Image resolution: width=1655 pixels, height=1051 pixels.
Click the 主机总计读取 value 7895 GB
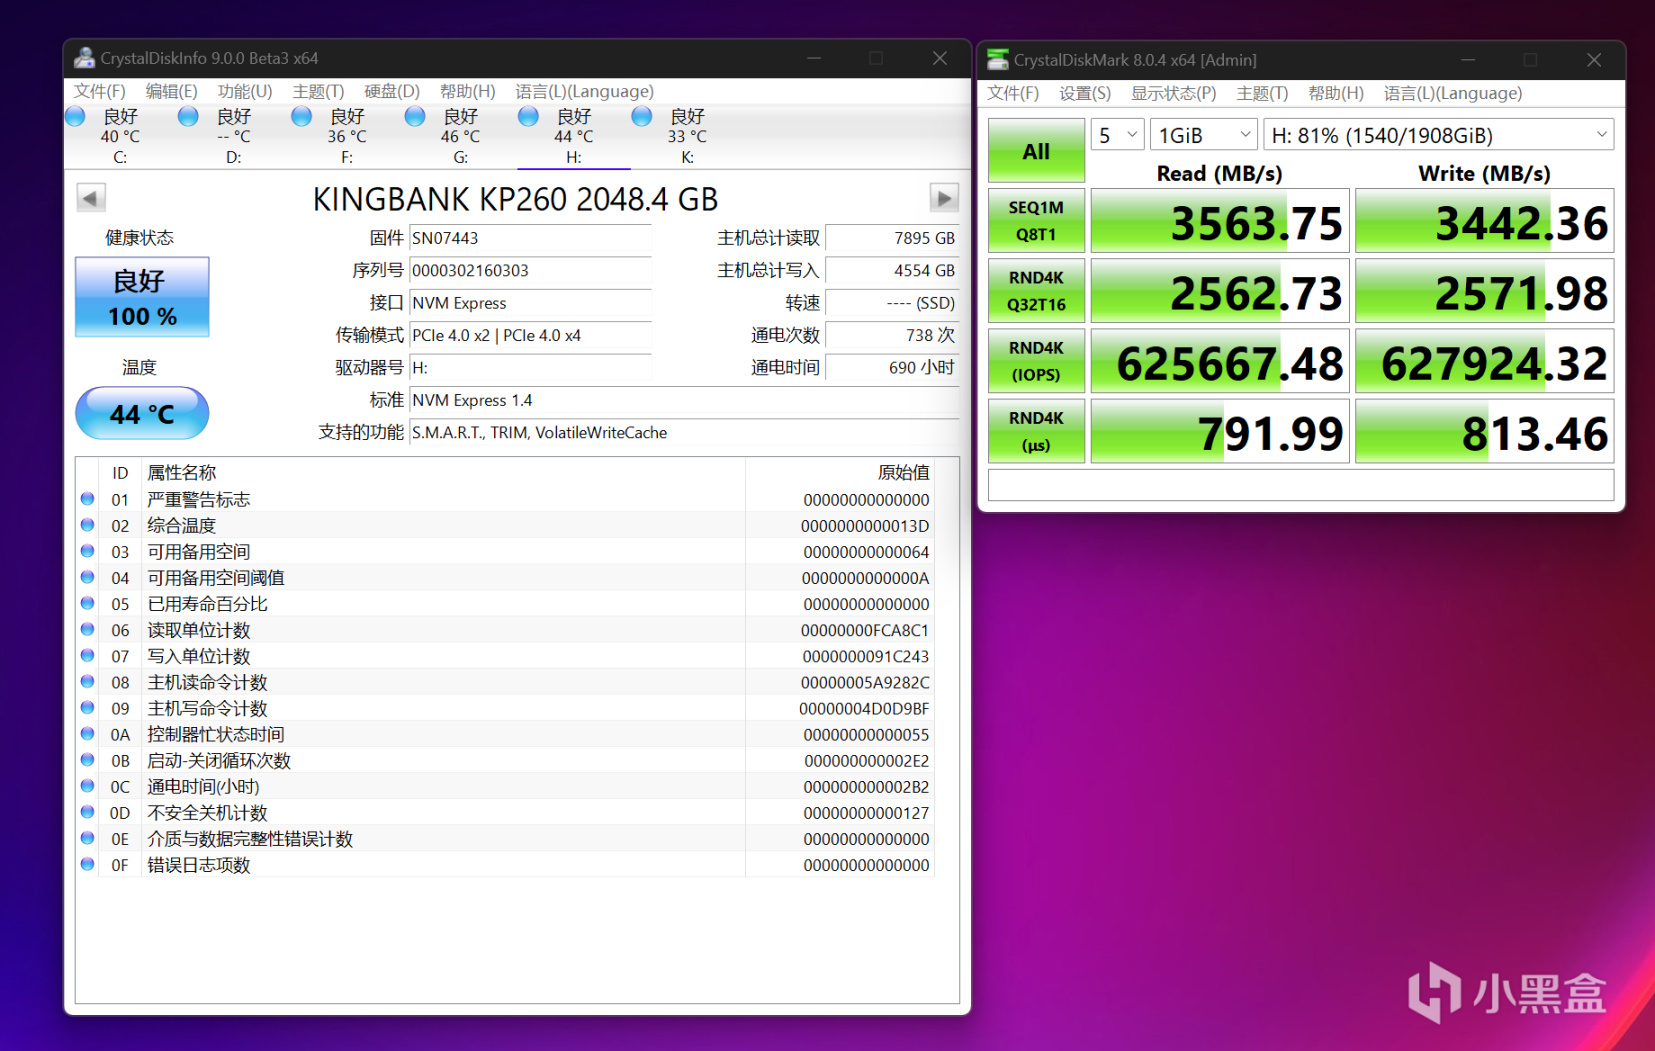point(892,238)
